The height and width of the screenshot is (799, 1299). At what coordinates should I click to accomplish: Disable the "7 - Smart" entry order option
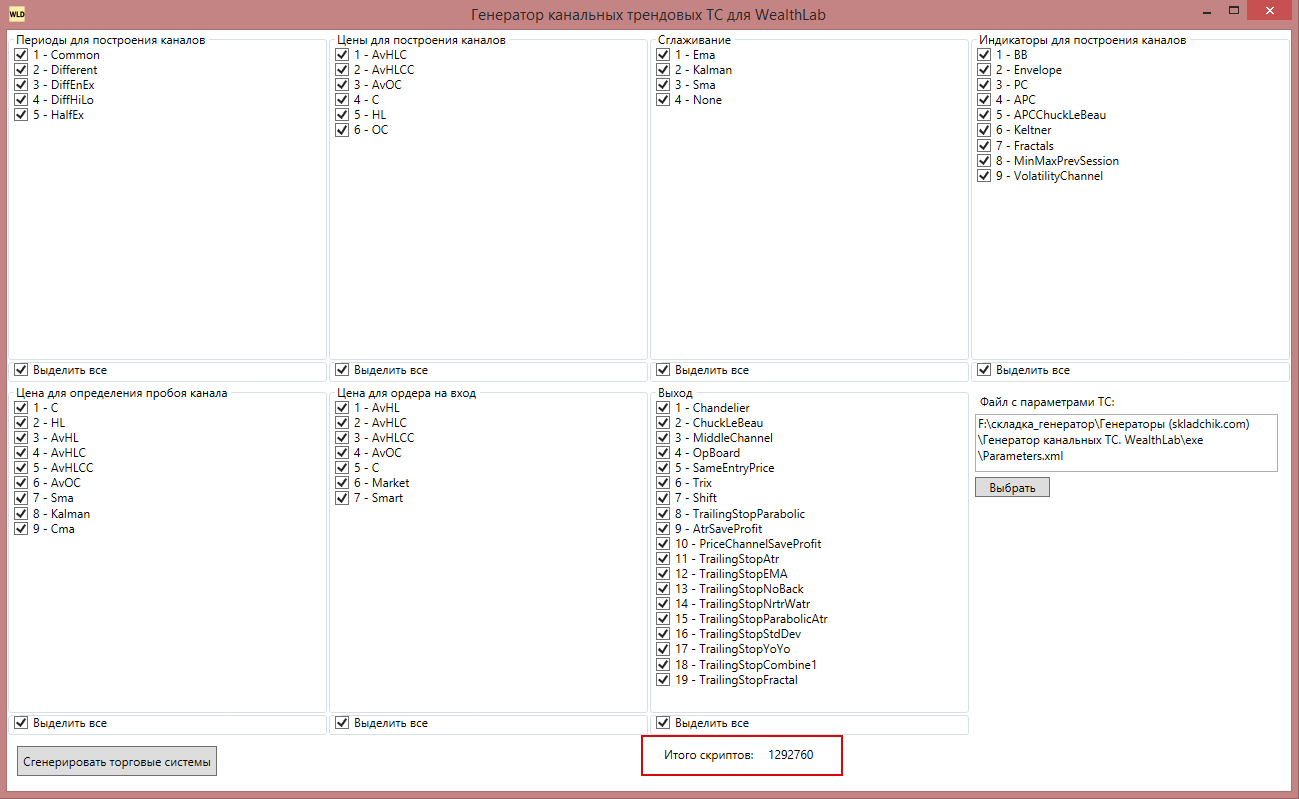pos(342,498)
